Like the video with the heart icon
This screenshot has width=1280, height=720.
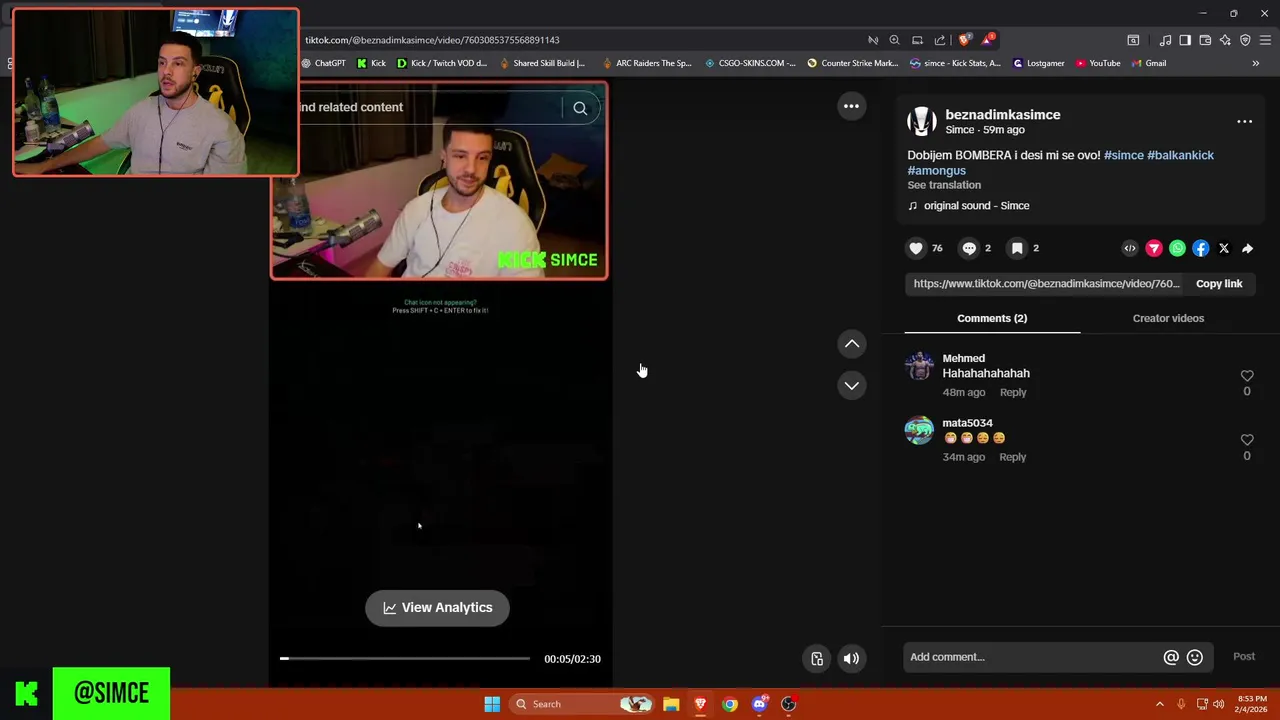tap(916, 248)
